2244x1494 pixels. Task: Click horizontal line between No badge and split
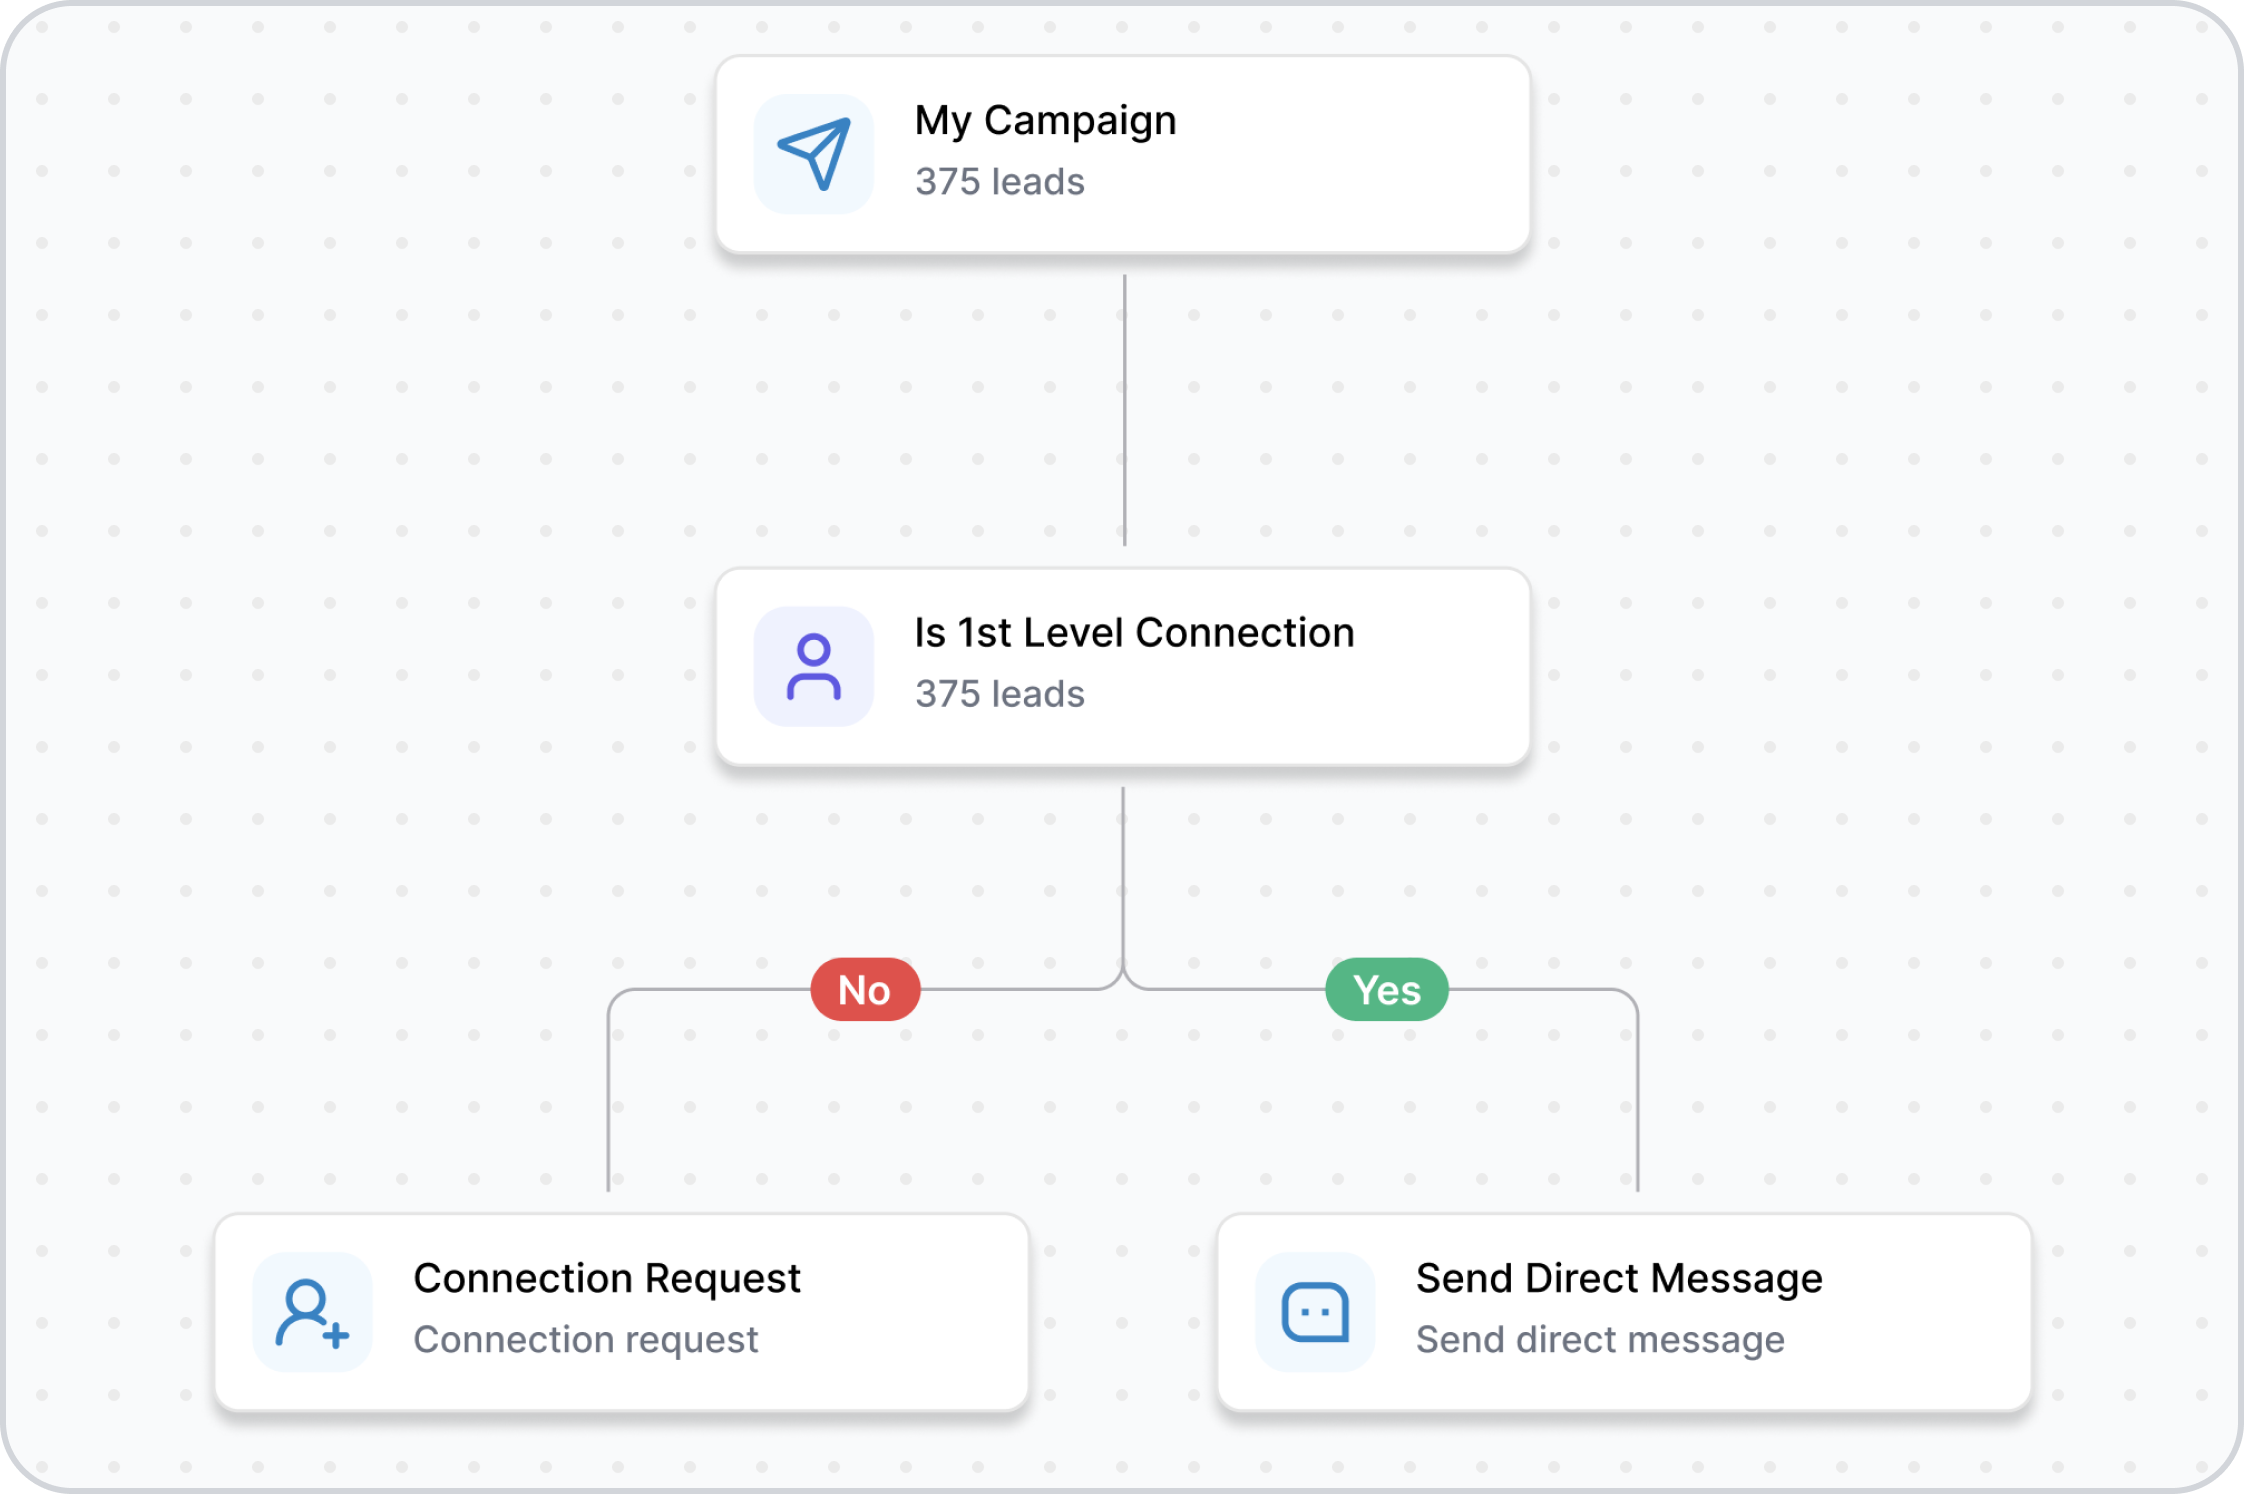coord(1010,990)
